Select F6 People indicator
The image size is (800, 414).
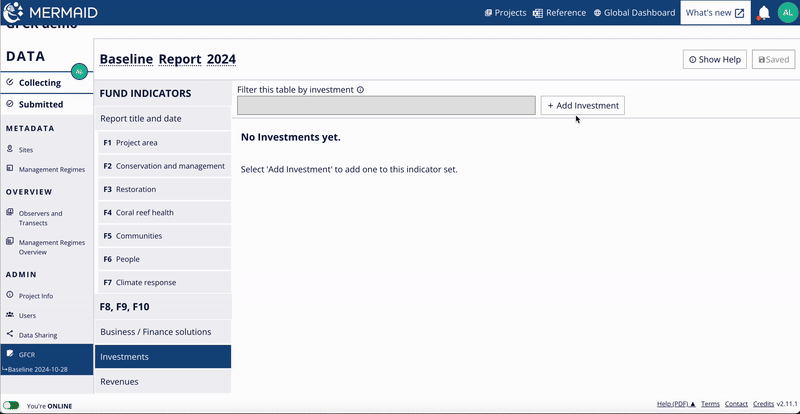pyautogui.click(x=164, y=259)
